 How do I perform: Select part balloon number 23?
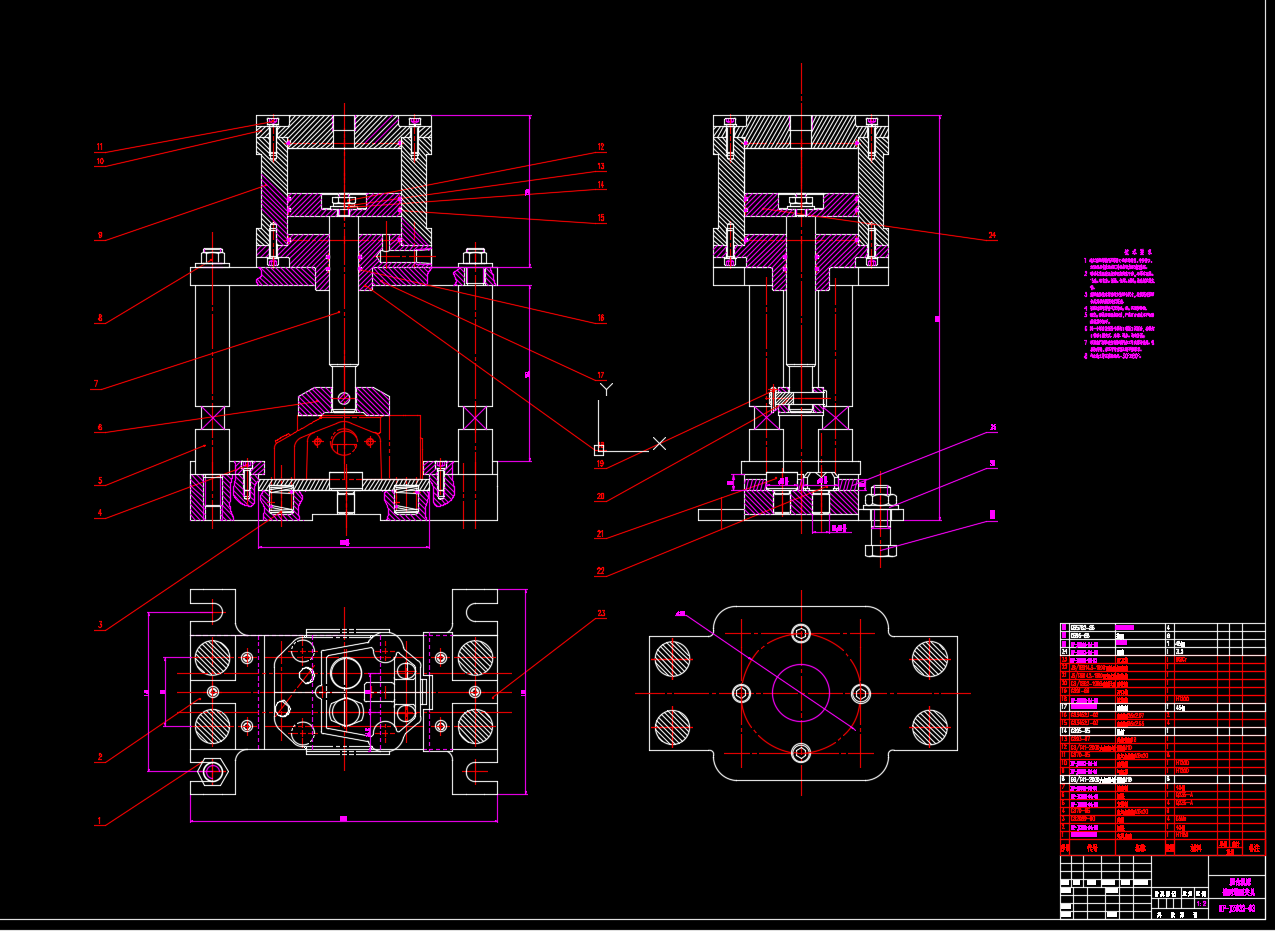click(601, 613)
